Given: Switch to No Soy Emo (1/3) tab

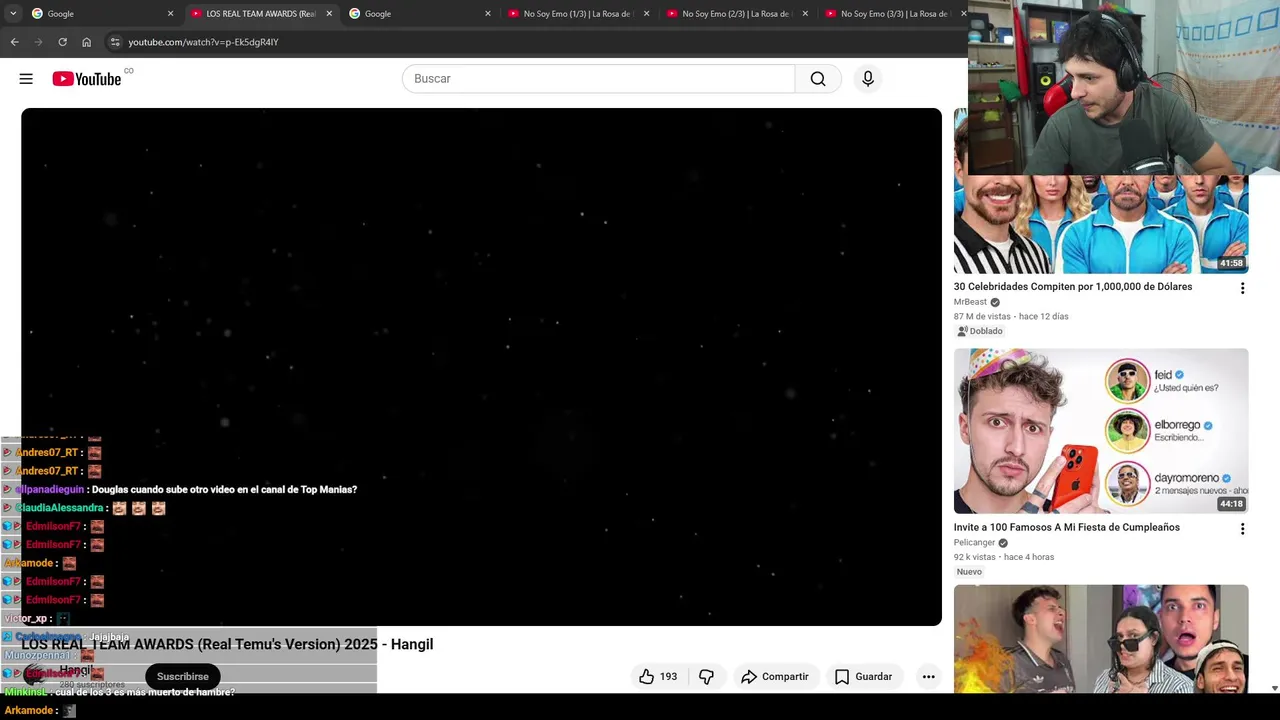Looking at the screenshot, I should 579,14.
